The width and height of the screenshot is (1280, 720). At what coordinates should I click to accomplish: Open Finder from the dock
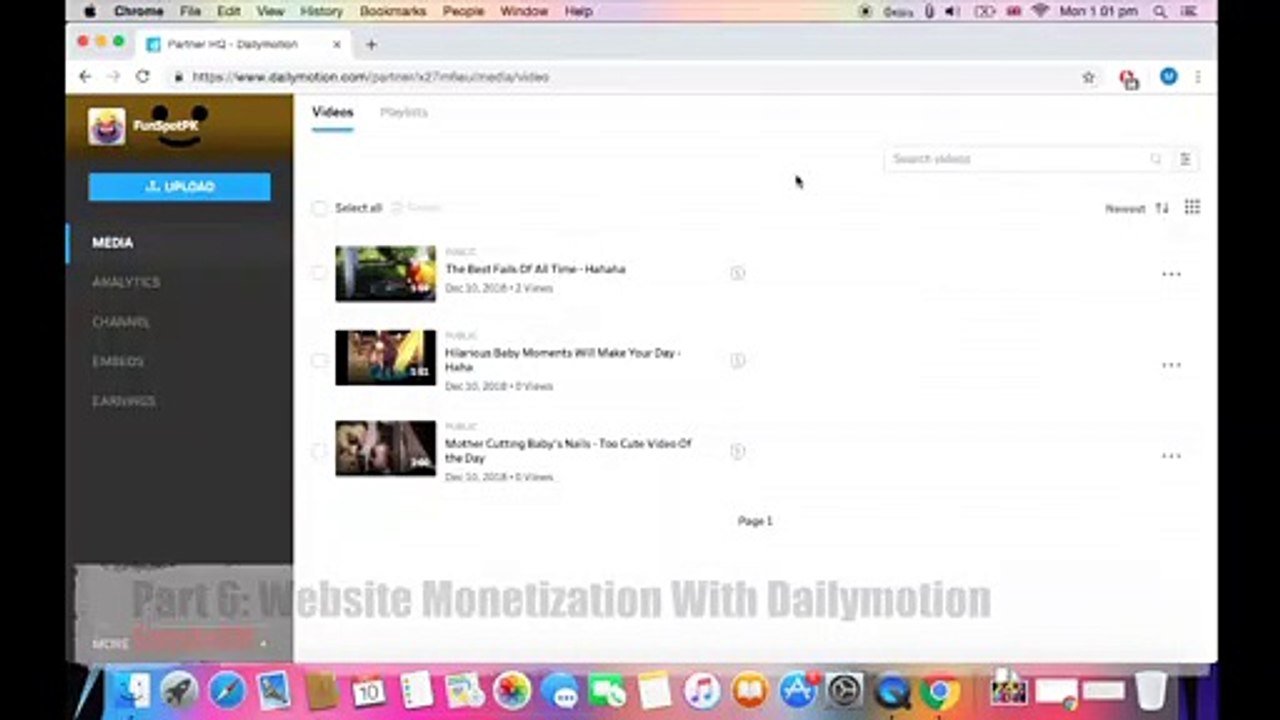[x=131, y=690]
